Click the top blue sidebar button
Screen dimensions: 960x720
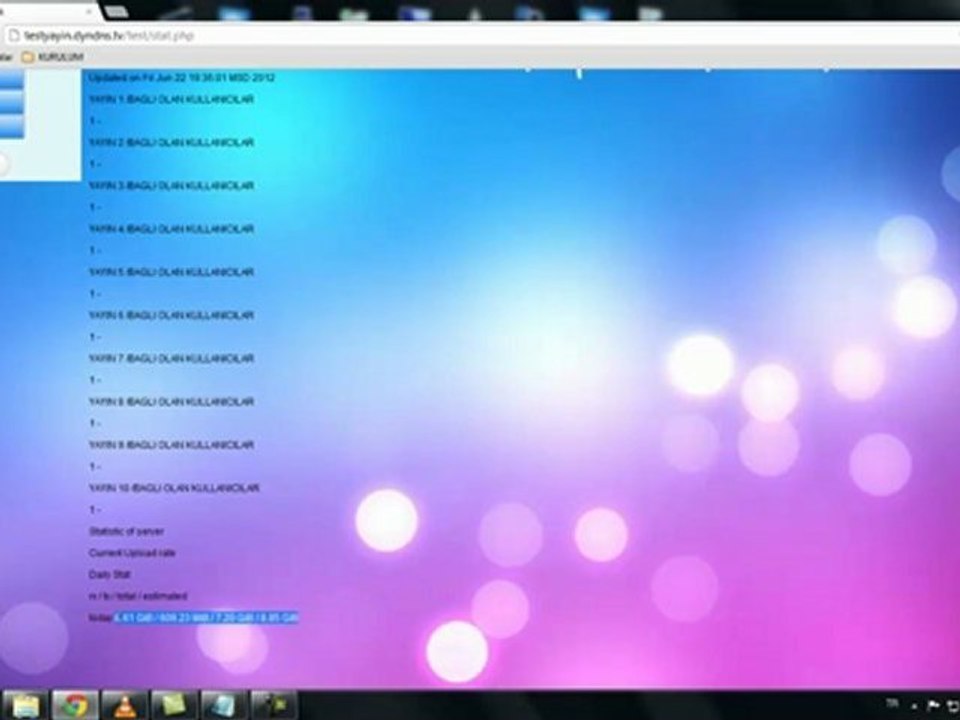tap(12, 80)
